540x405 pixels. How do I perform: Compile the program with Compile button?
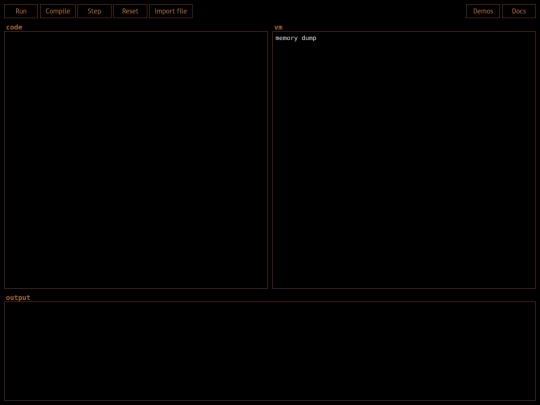[58, 11]
